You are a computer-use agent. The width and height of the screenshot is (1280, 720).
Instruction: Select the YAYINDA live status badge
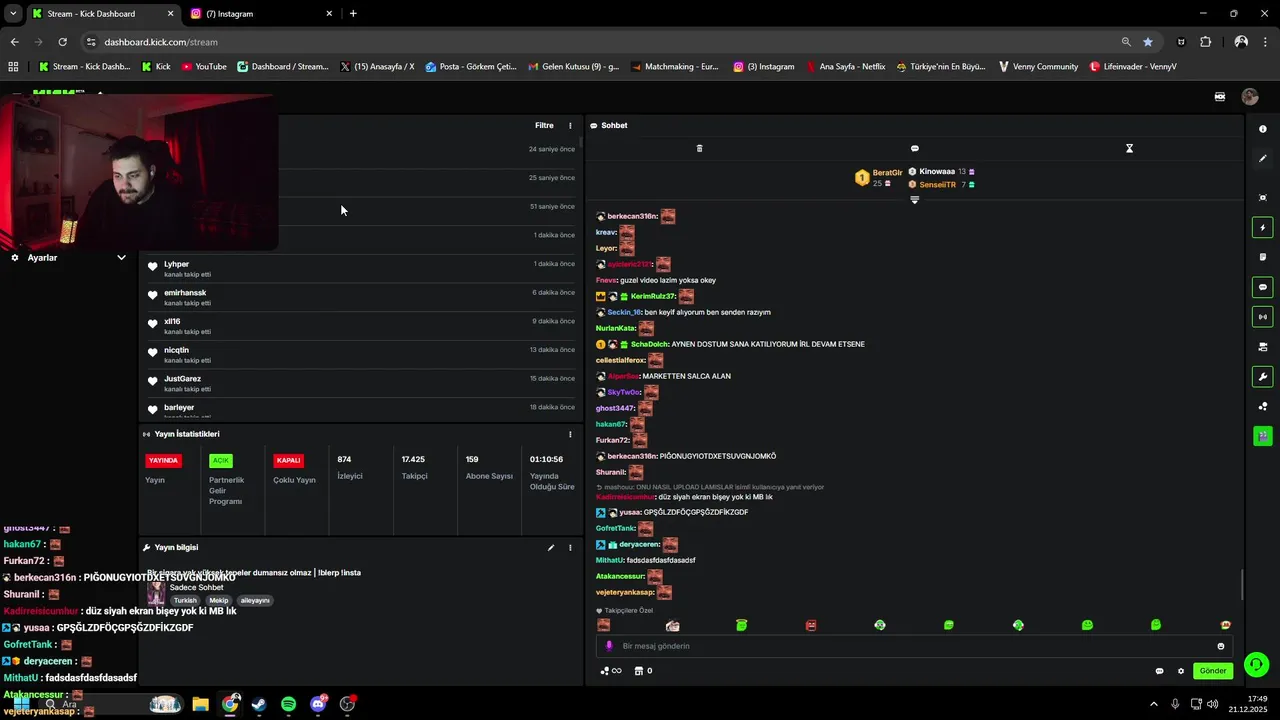point(163,461)
